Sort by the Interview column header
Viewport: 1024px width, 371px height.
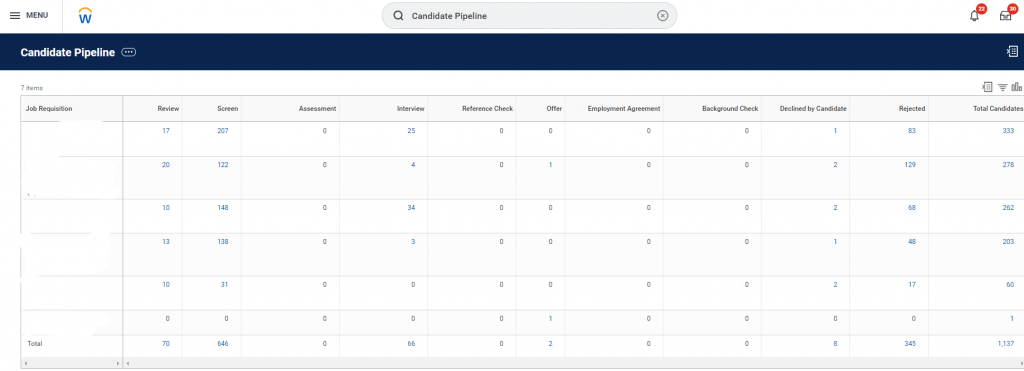coord(411,108)
